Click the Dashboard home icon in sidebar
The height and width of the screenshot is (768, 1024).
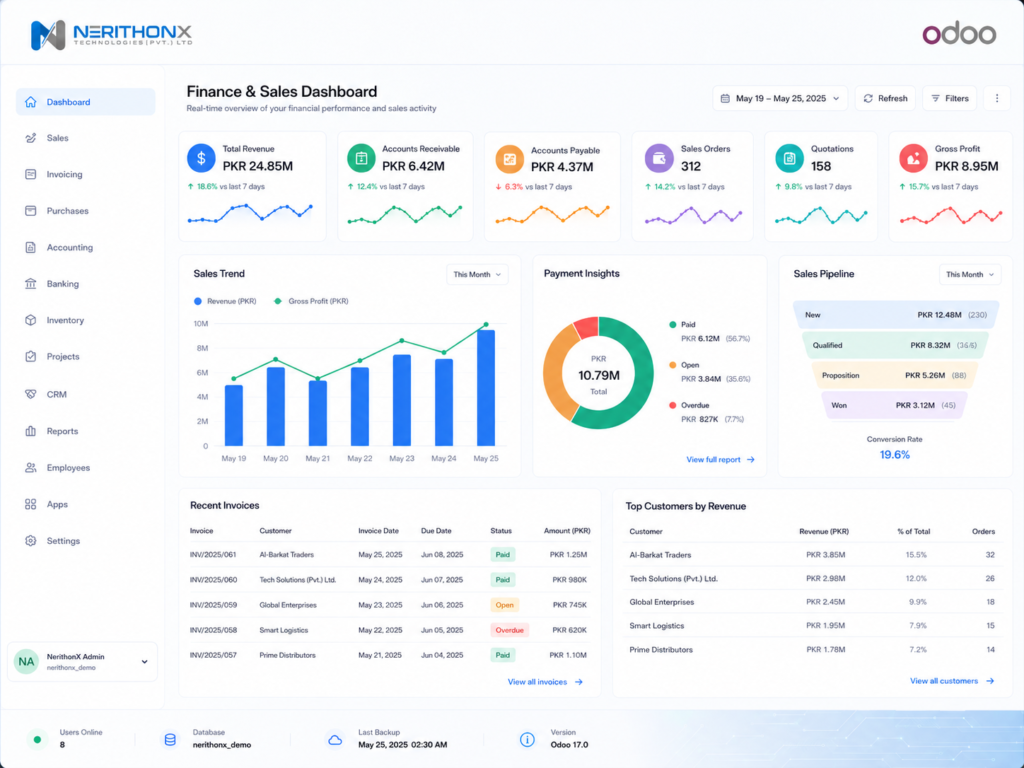31,102
